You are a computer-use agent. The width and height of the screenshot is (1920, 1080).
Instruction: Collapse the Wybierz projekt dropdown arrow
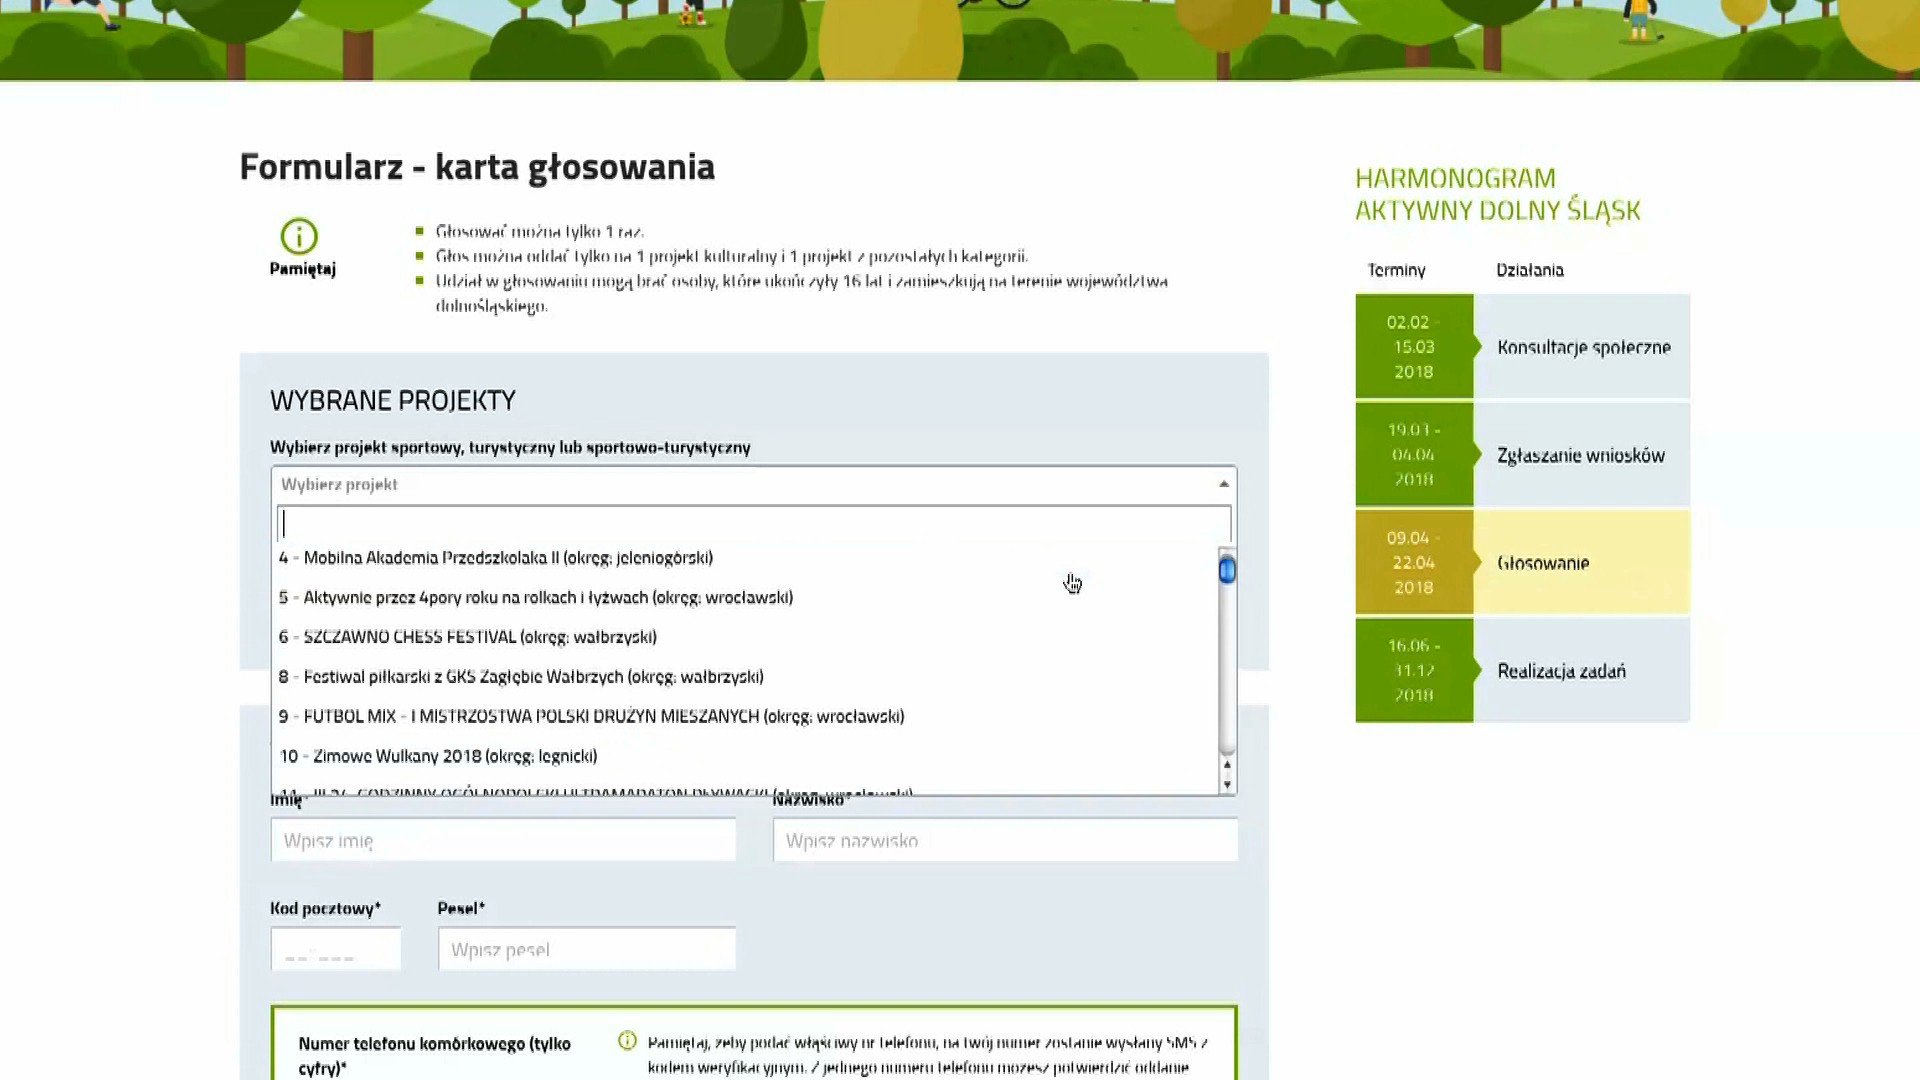pos(1223,484)
